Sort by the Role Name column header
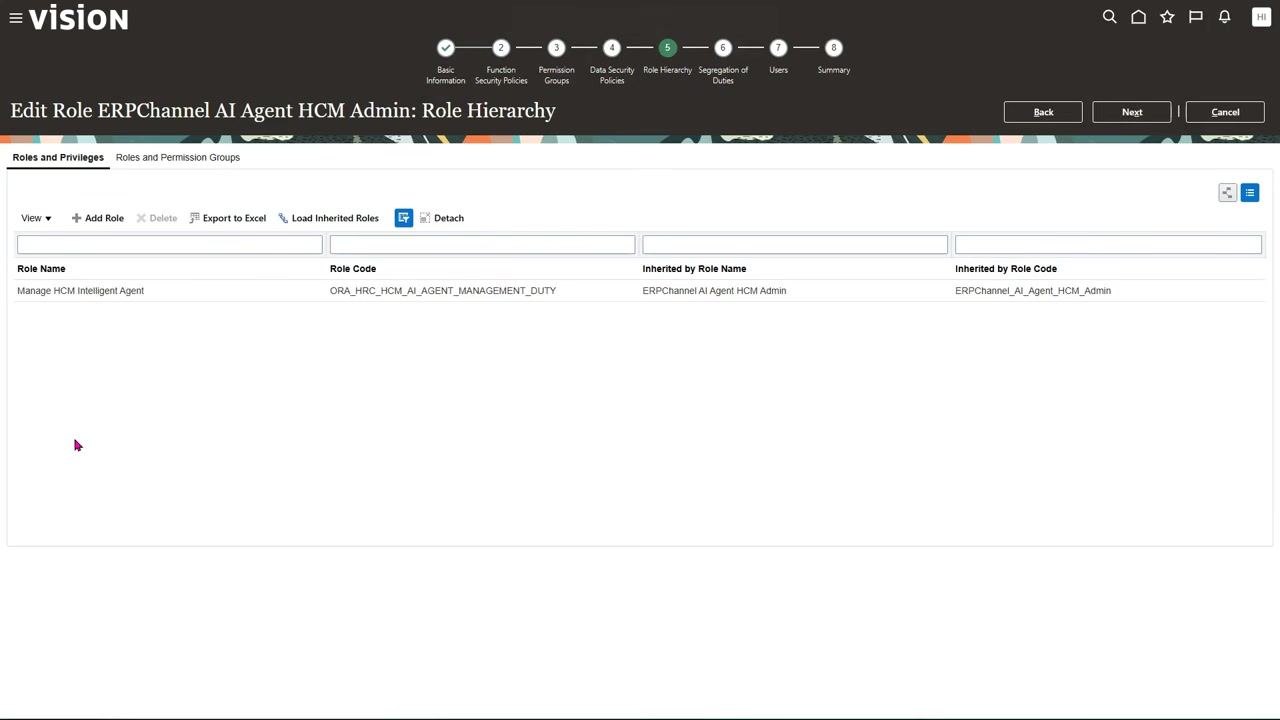 click(x=41, y=269)
